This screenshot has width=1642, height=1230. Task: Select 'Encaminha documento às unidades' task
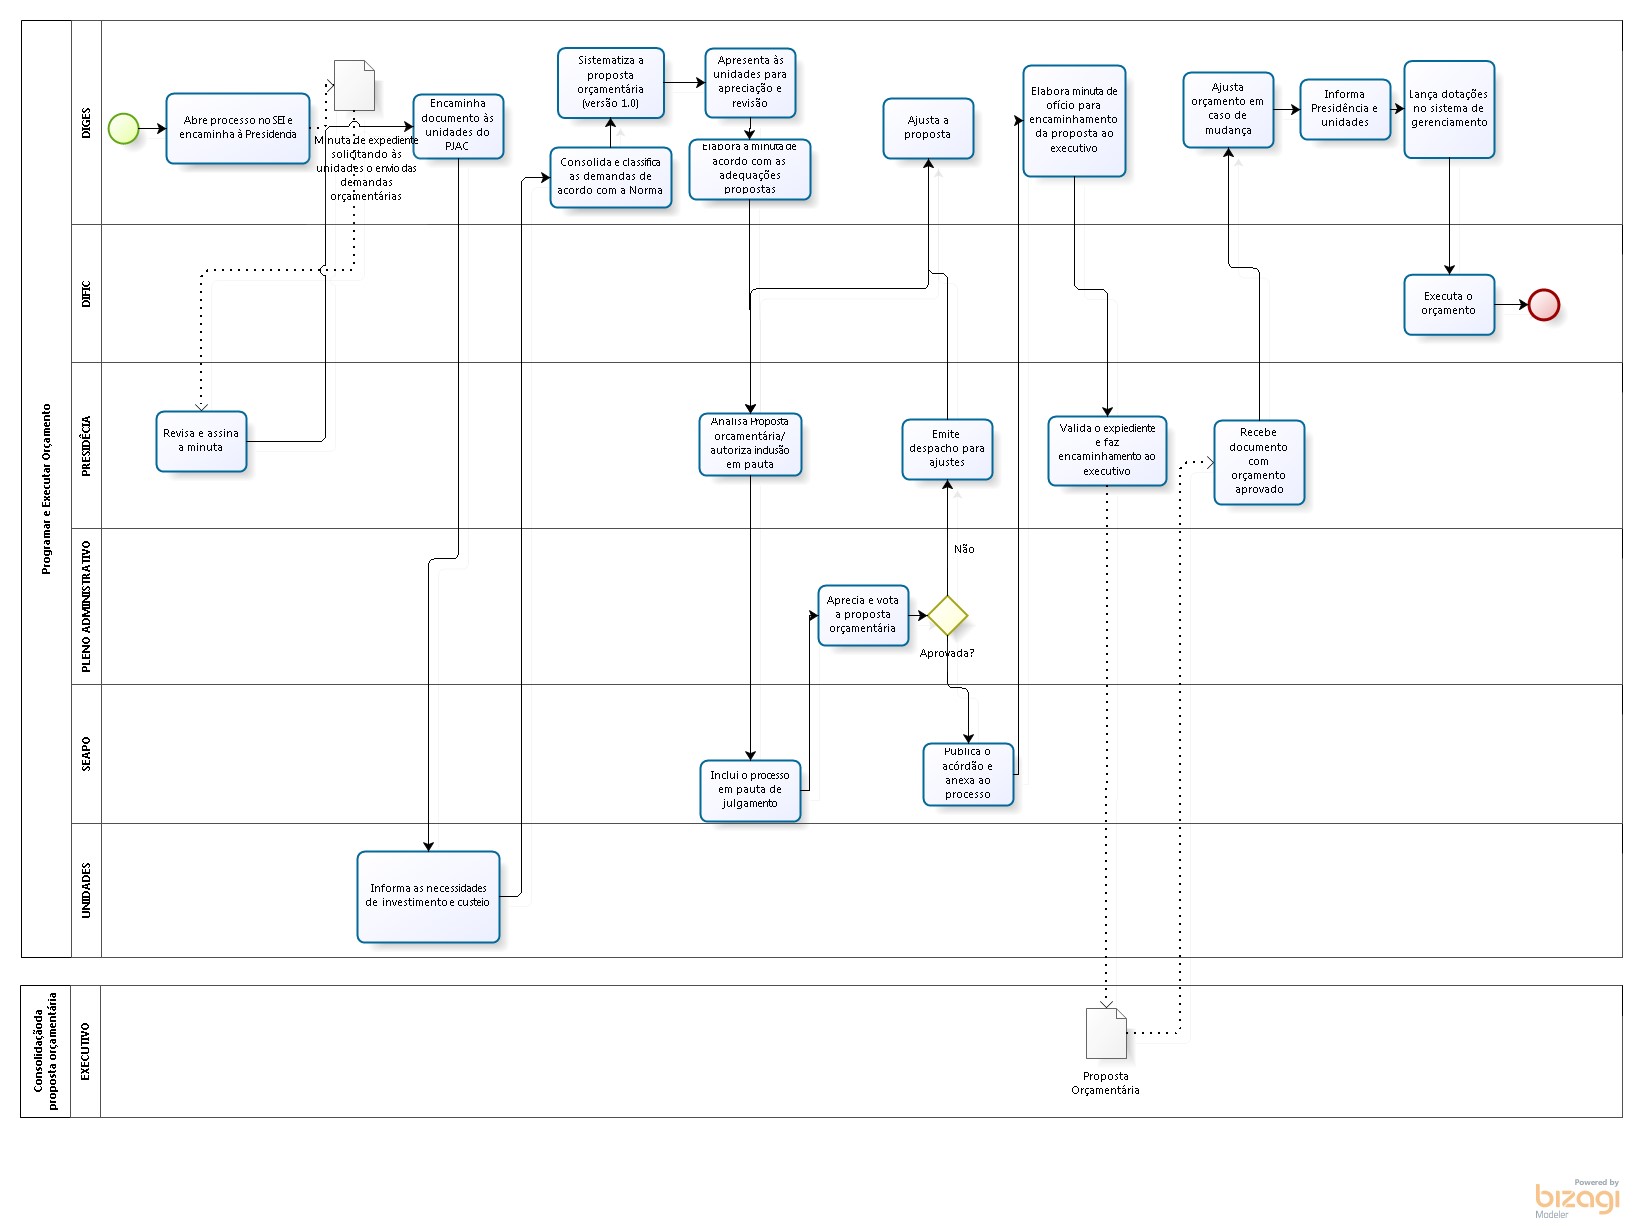point(458,126)
